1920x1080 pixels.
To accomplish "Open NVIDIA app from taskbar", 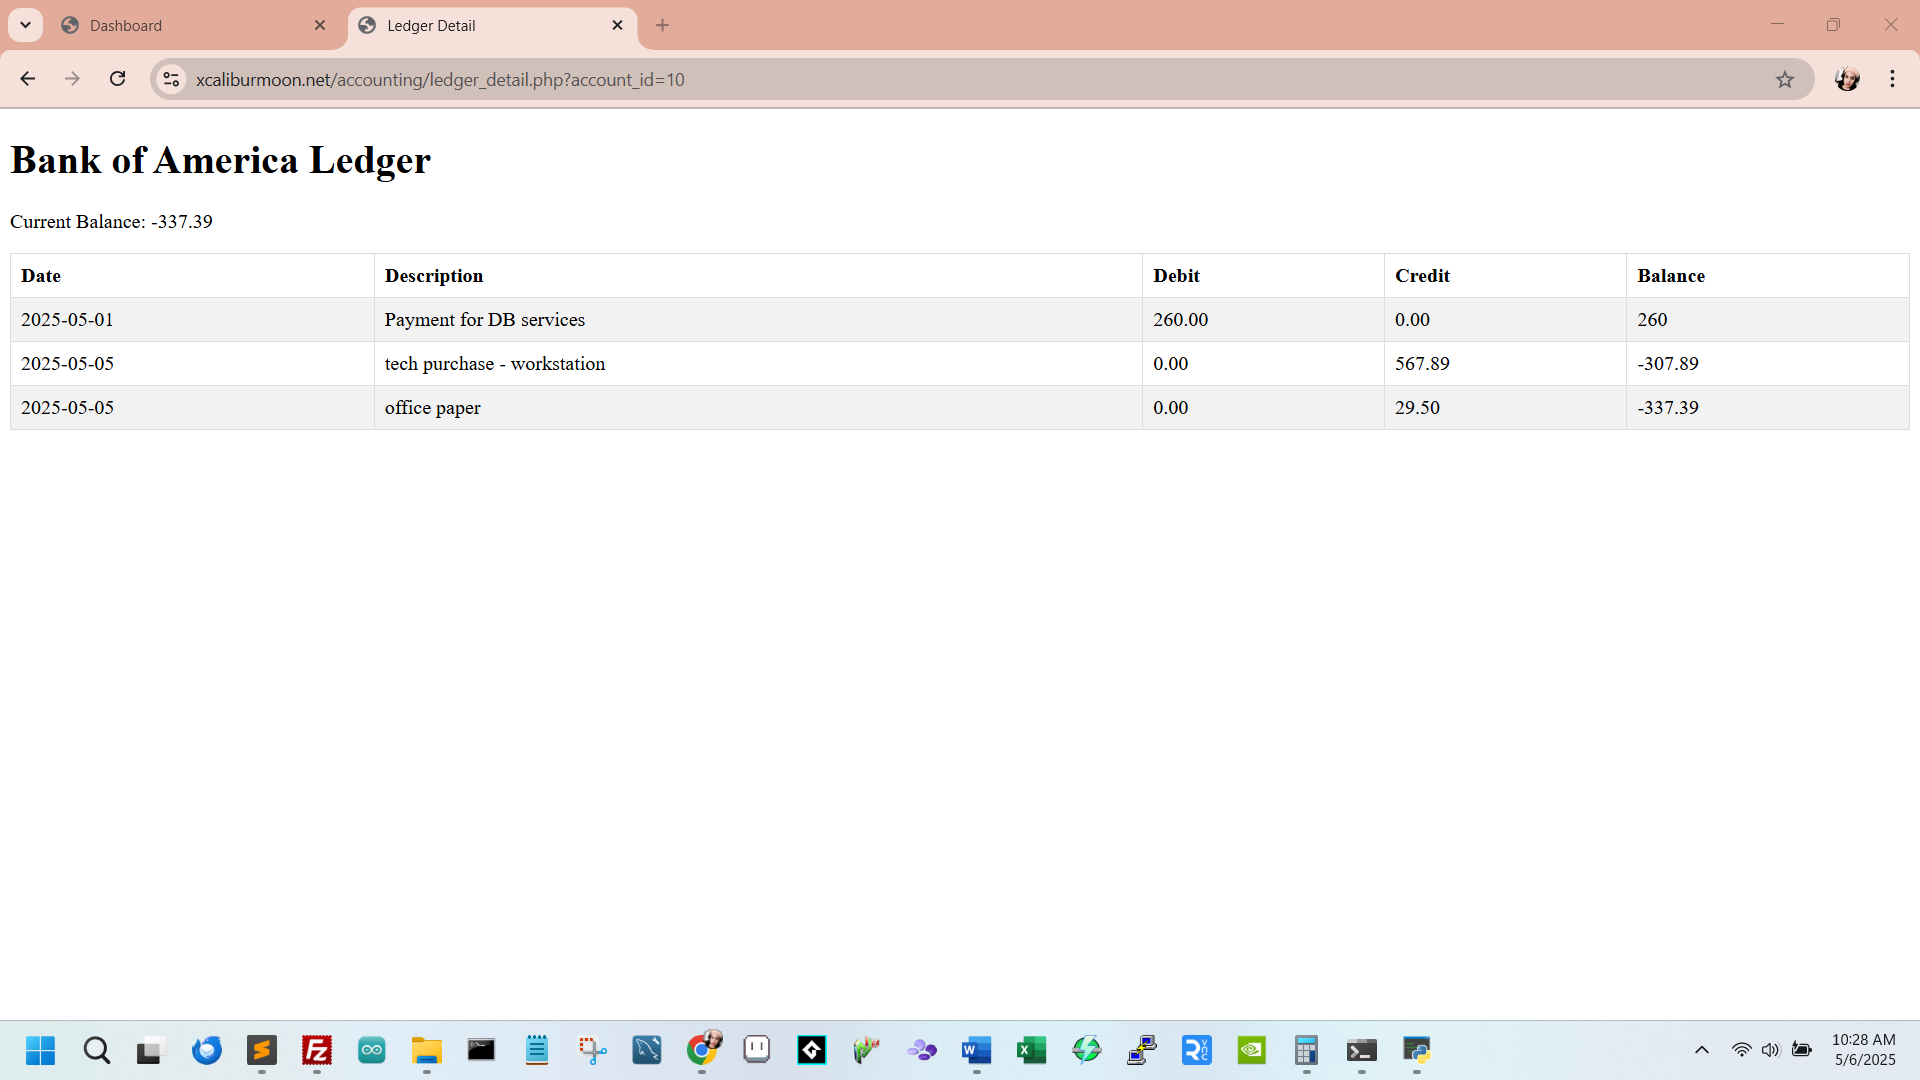I will point(1252,1050).
